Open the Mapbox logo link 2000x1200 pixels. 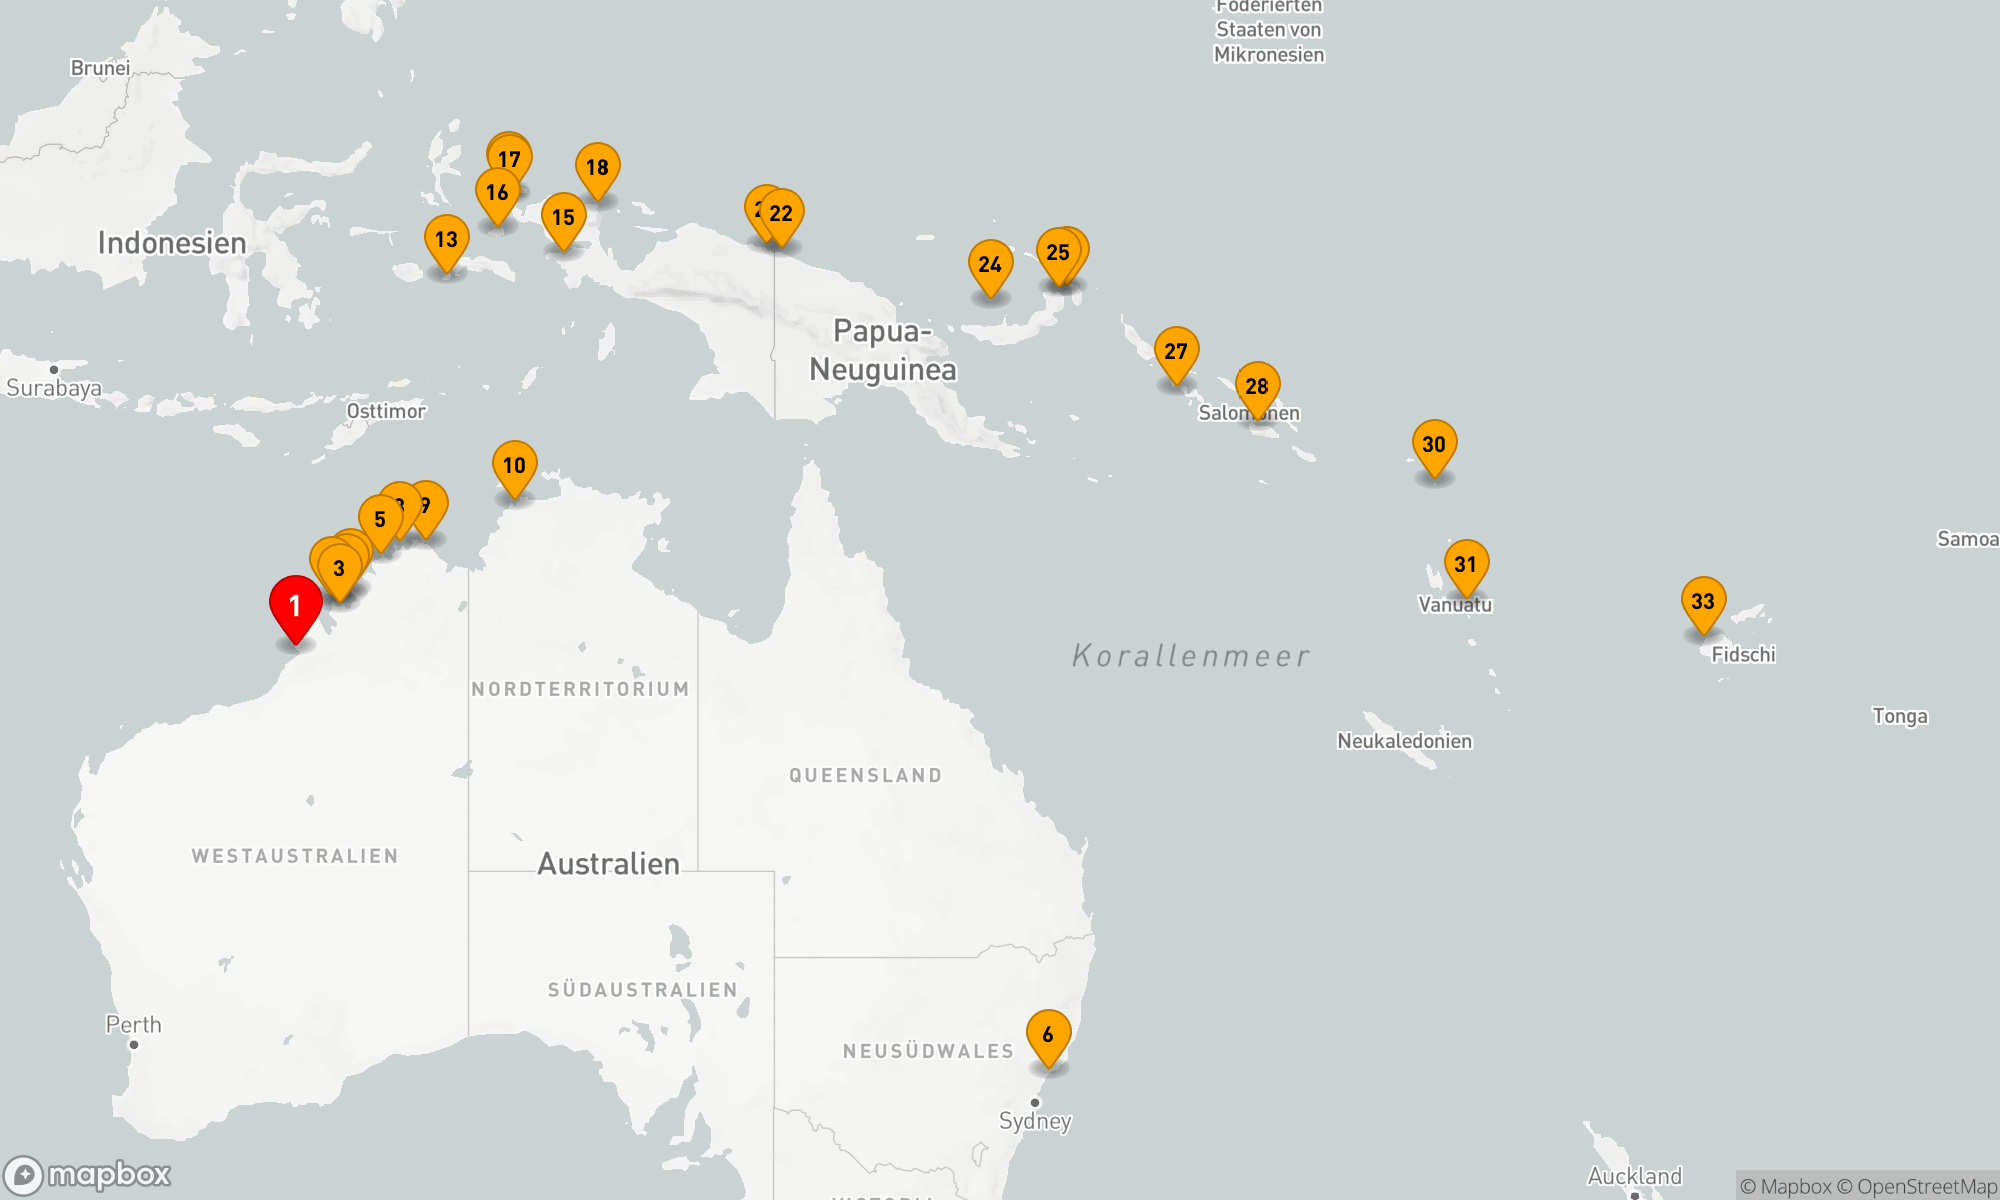pyautogui.click(x=87, y=1174)
